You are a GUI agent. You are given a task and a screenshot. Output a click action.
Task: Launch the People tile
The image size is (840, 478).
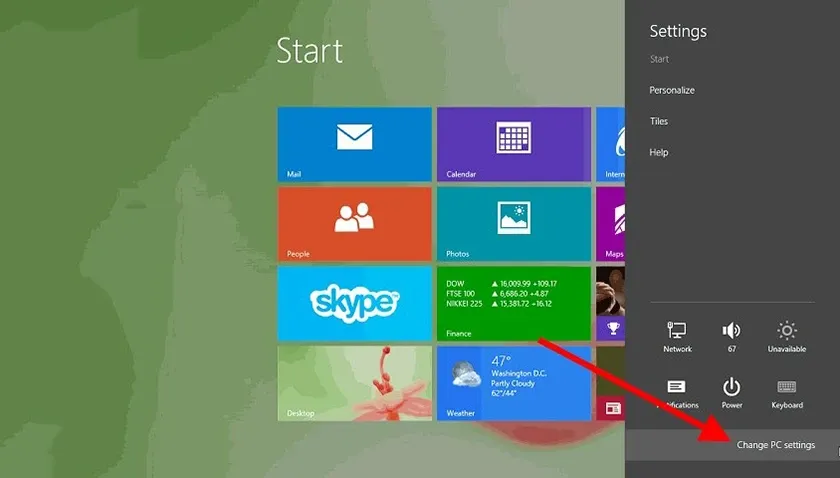coord(354,224)
